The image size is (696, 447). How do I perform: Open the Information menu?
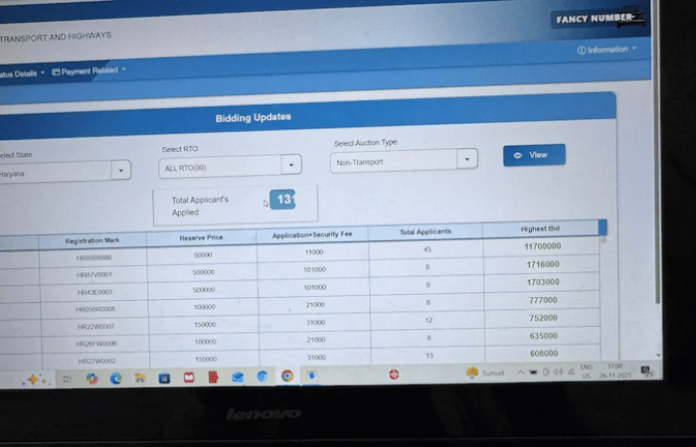tap(606, 49)
